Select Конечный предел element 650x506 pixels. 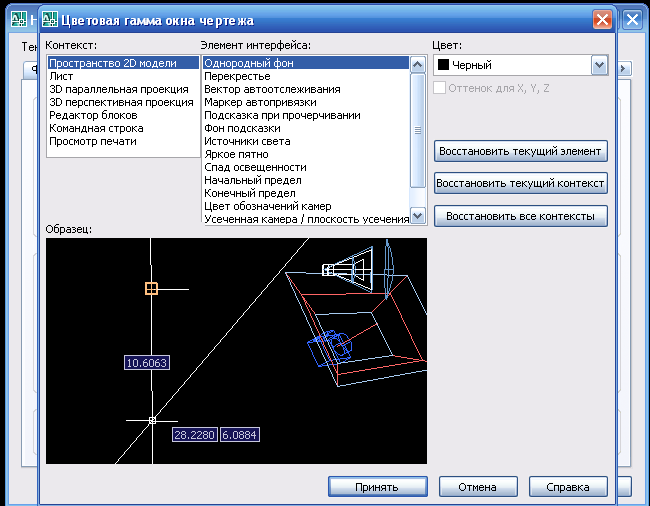coord(306,193)
